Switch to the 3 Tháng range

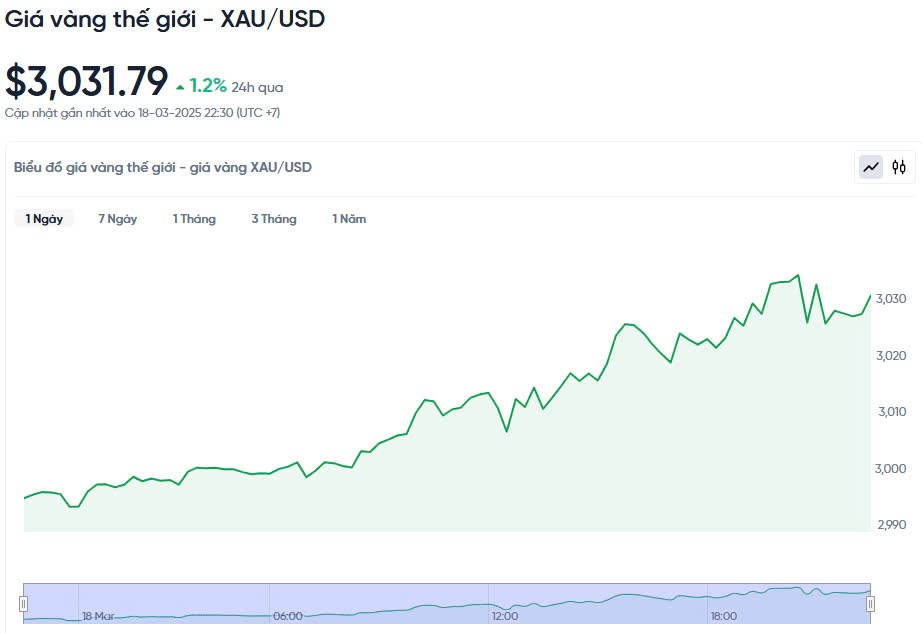pos(274,219)
